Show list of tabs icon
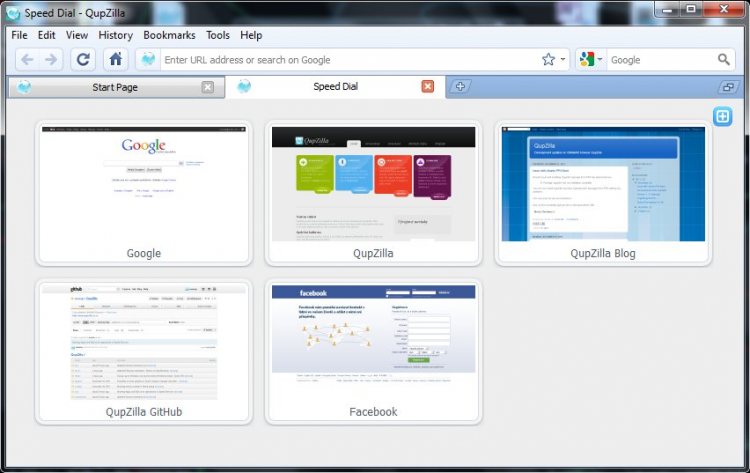This screenshot has height=473, width=750. pyautogui.click(x=728, y=87)
